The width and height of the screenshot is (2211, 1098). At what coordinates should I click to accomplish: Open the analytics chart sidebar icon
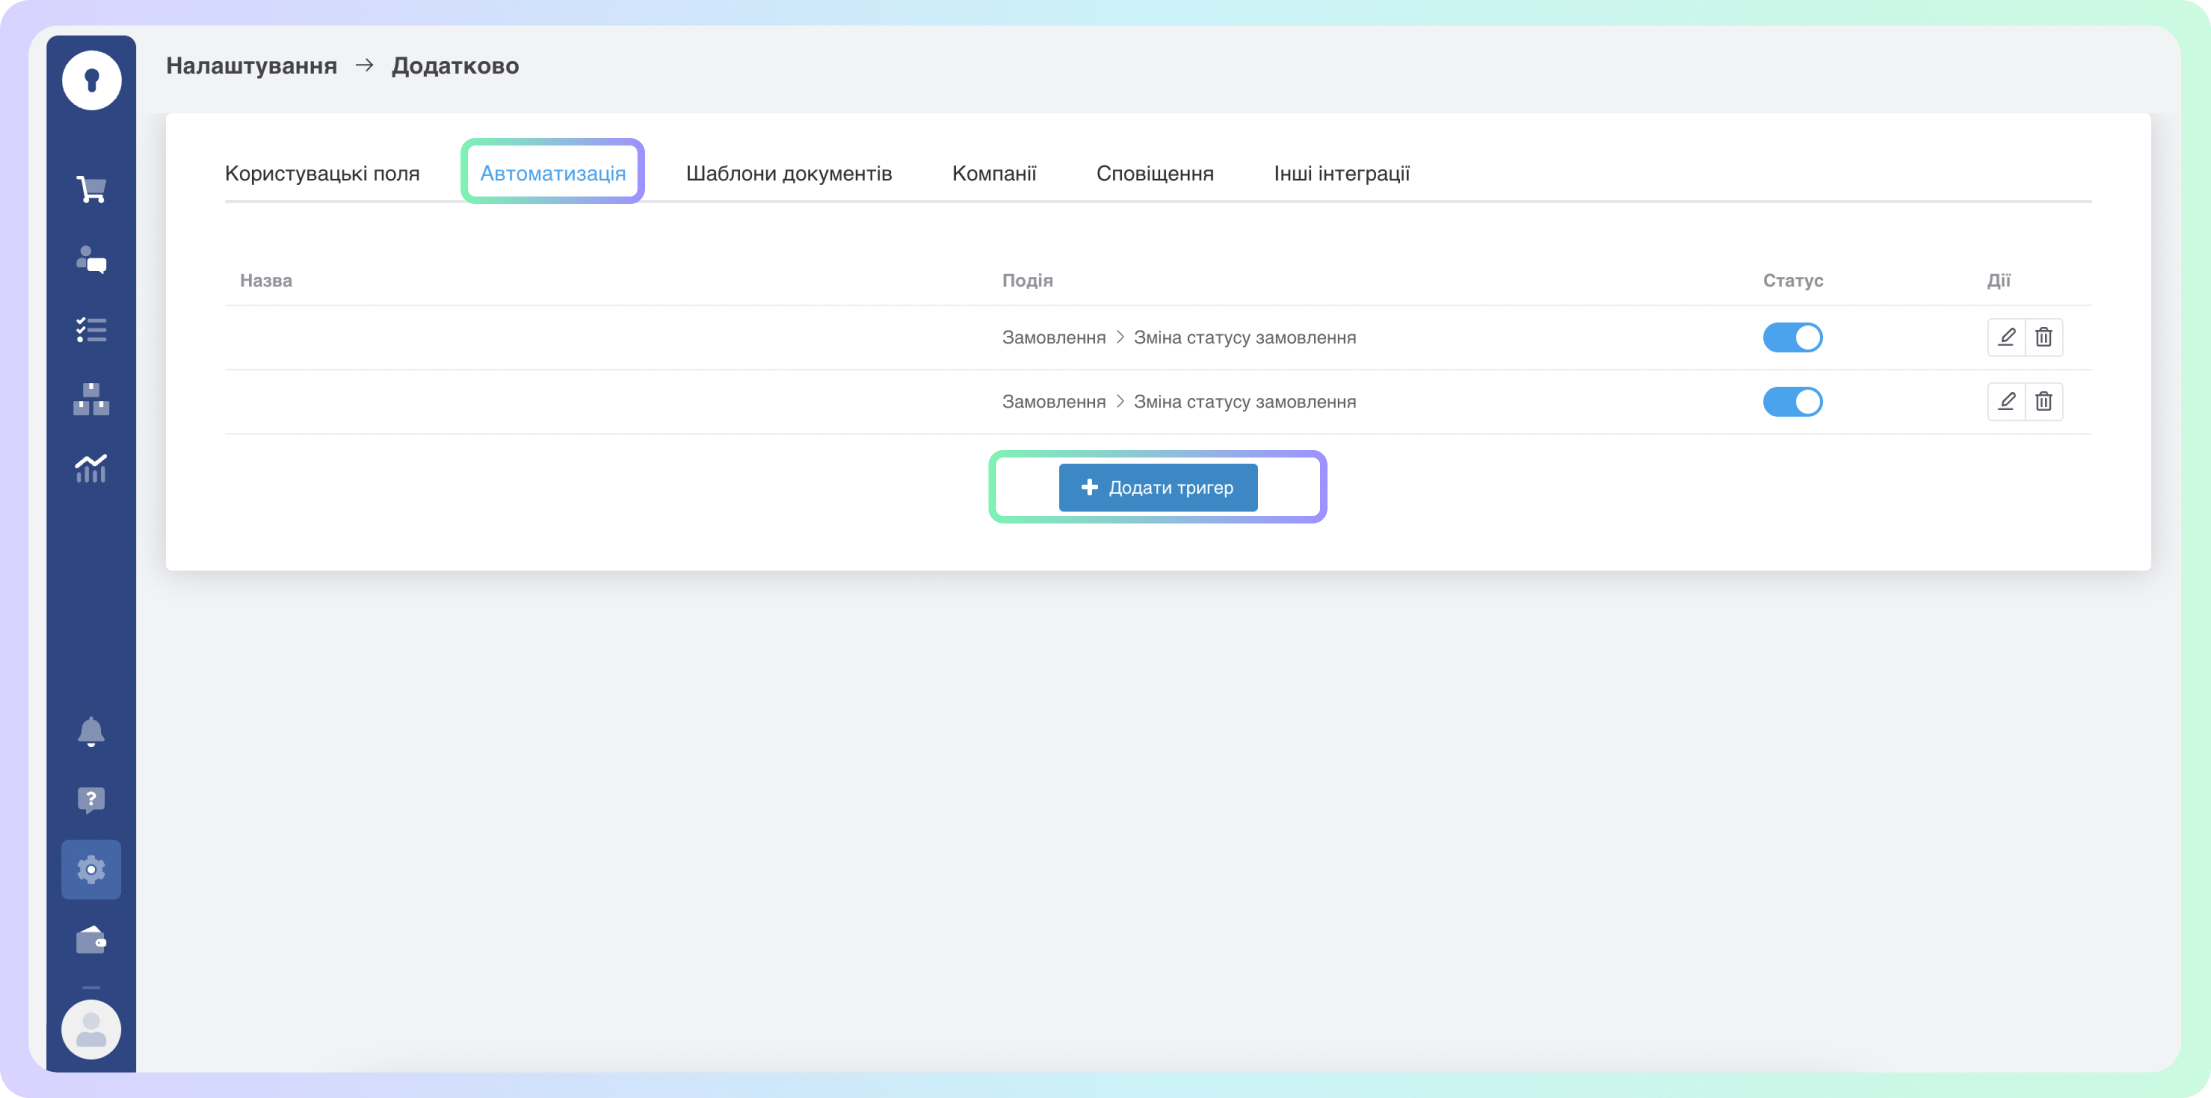point(91,468)
